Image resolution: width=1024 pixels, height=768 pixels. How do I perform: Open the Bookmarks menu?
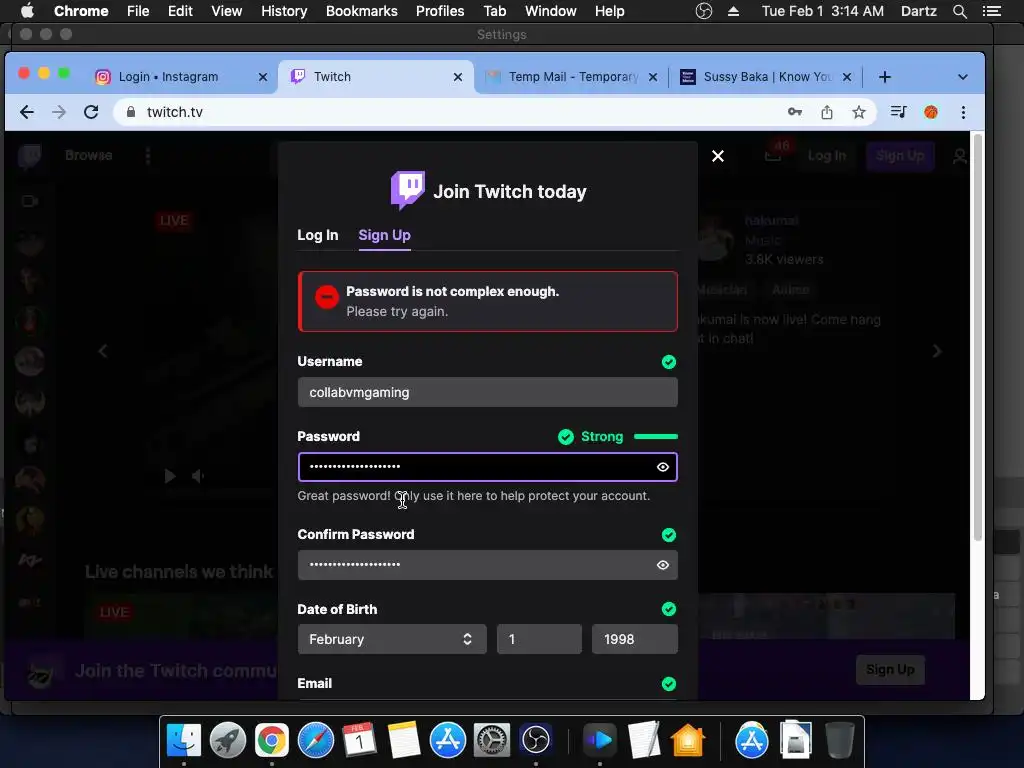362,11
